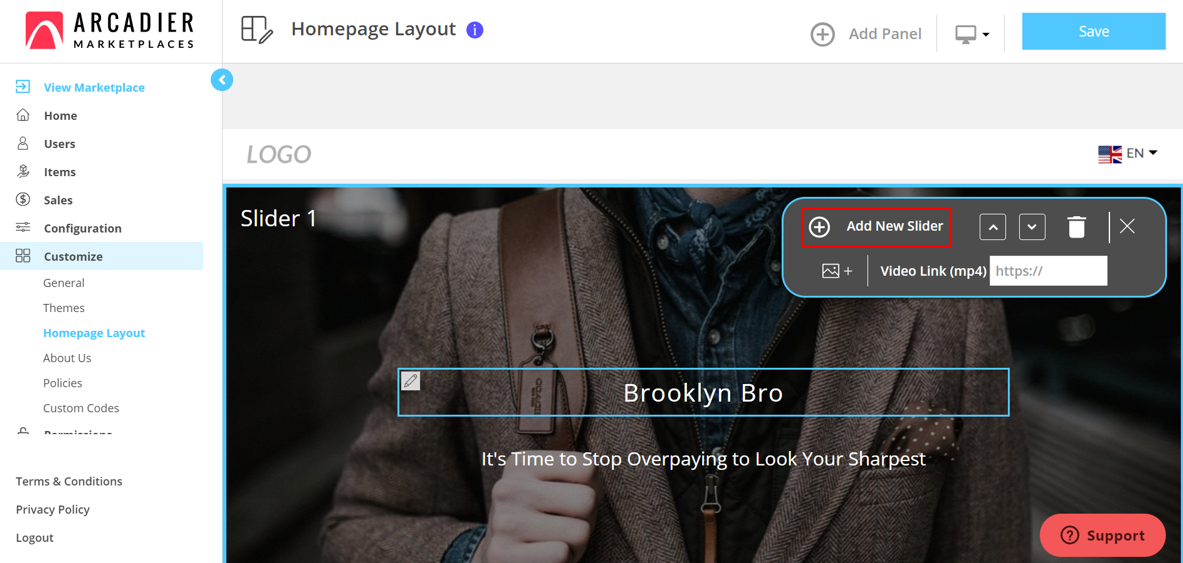Image resolution: width=1183 pixels, height=563 pixels.
Task: Open Themes under Customize
Action: pos(63,308)
